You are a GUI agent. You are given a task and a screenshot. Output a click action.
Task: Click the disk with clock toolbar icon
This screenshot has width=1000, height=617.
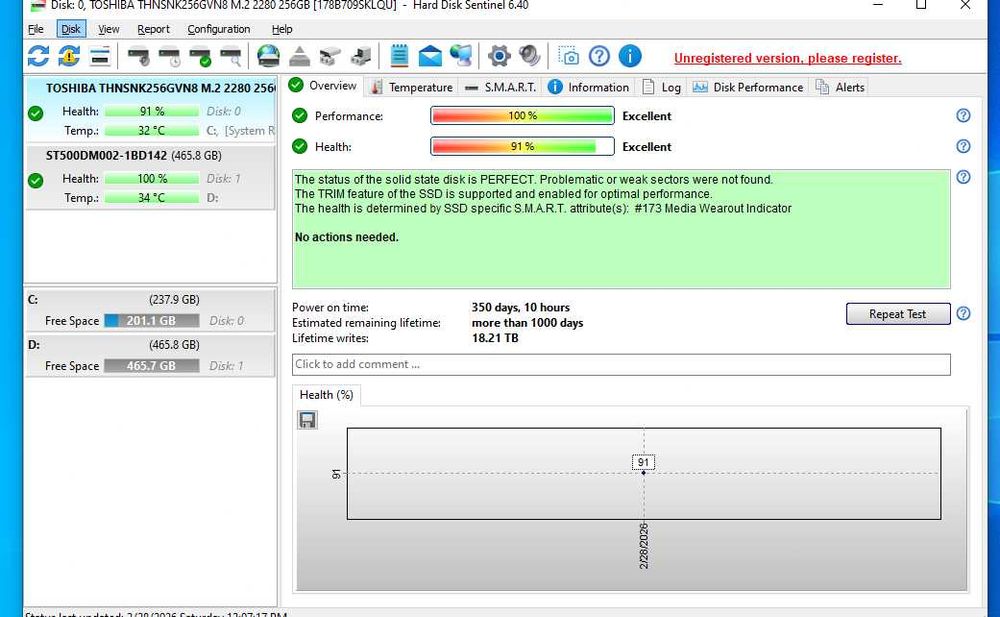[170, 57]
